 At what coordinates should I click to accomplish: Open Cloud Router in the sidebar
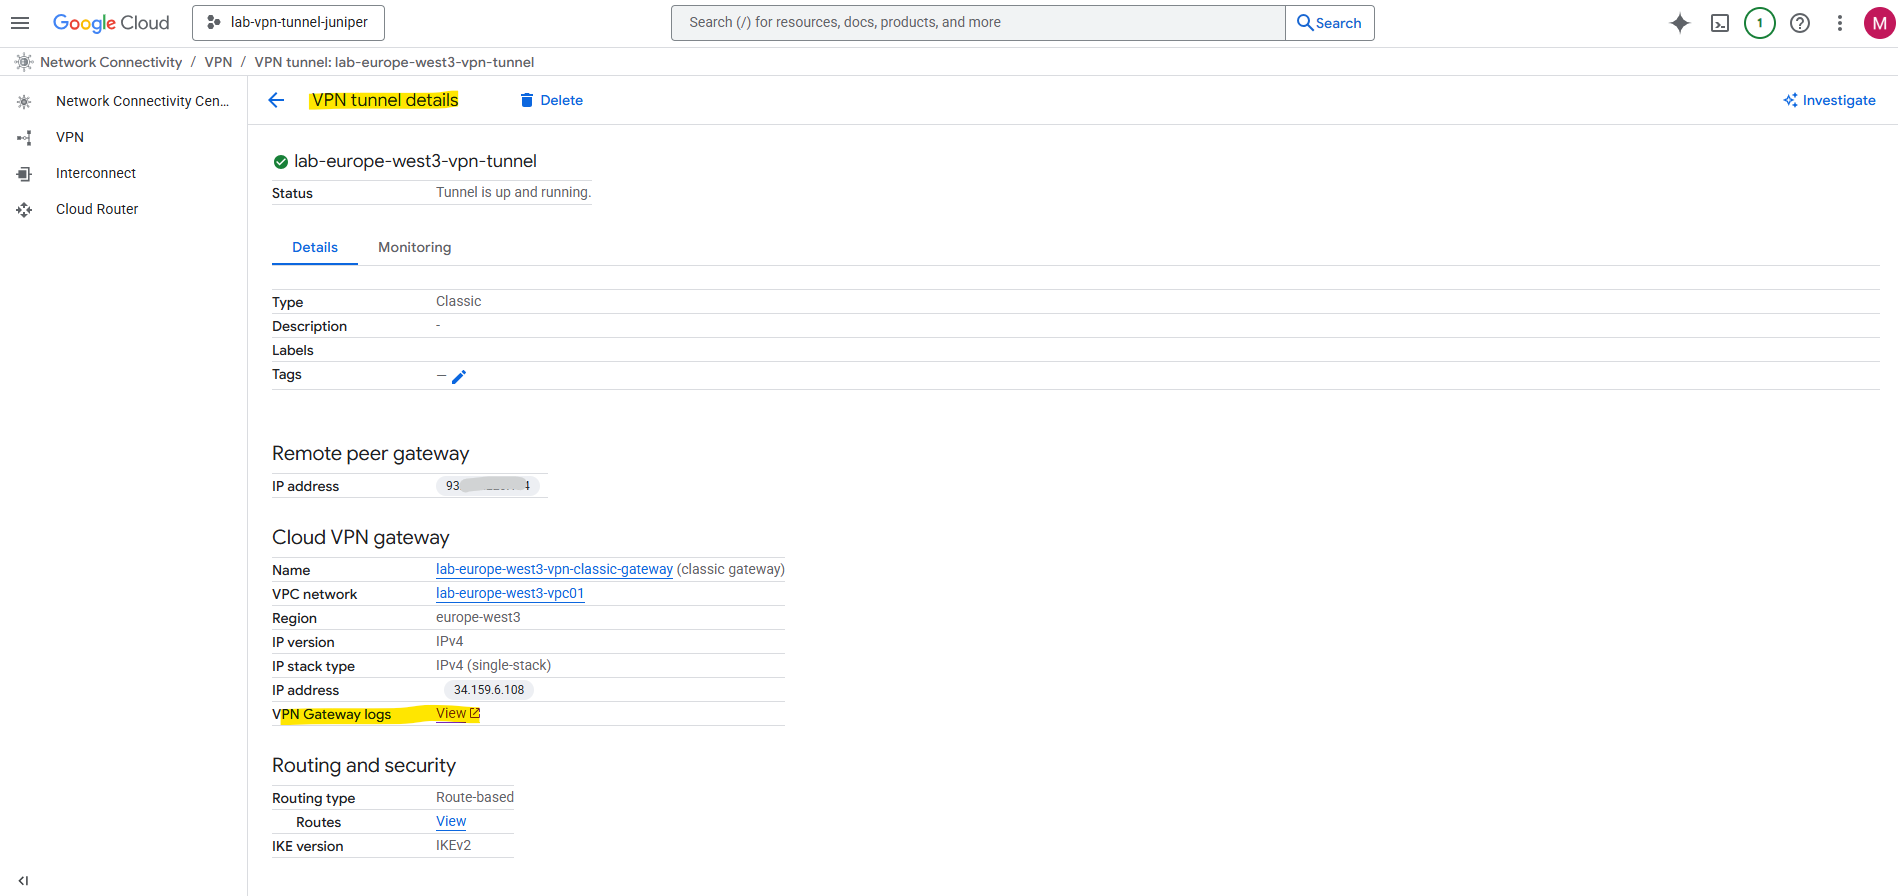tap(97, 209)
